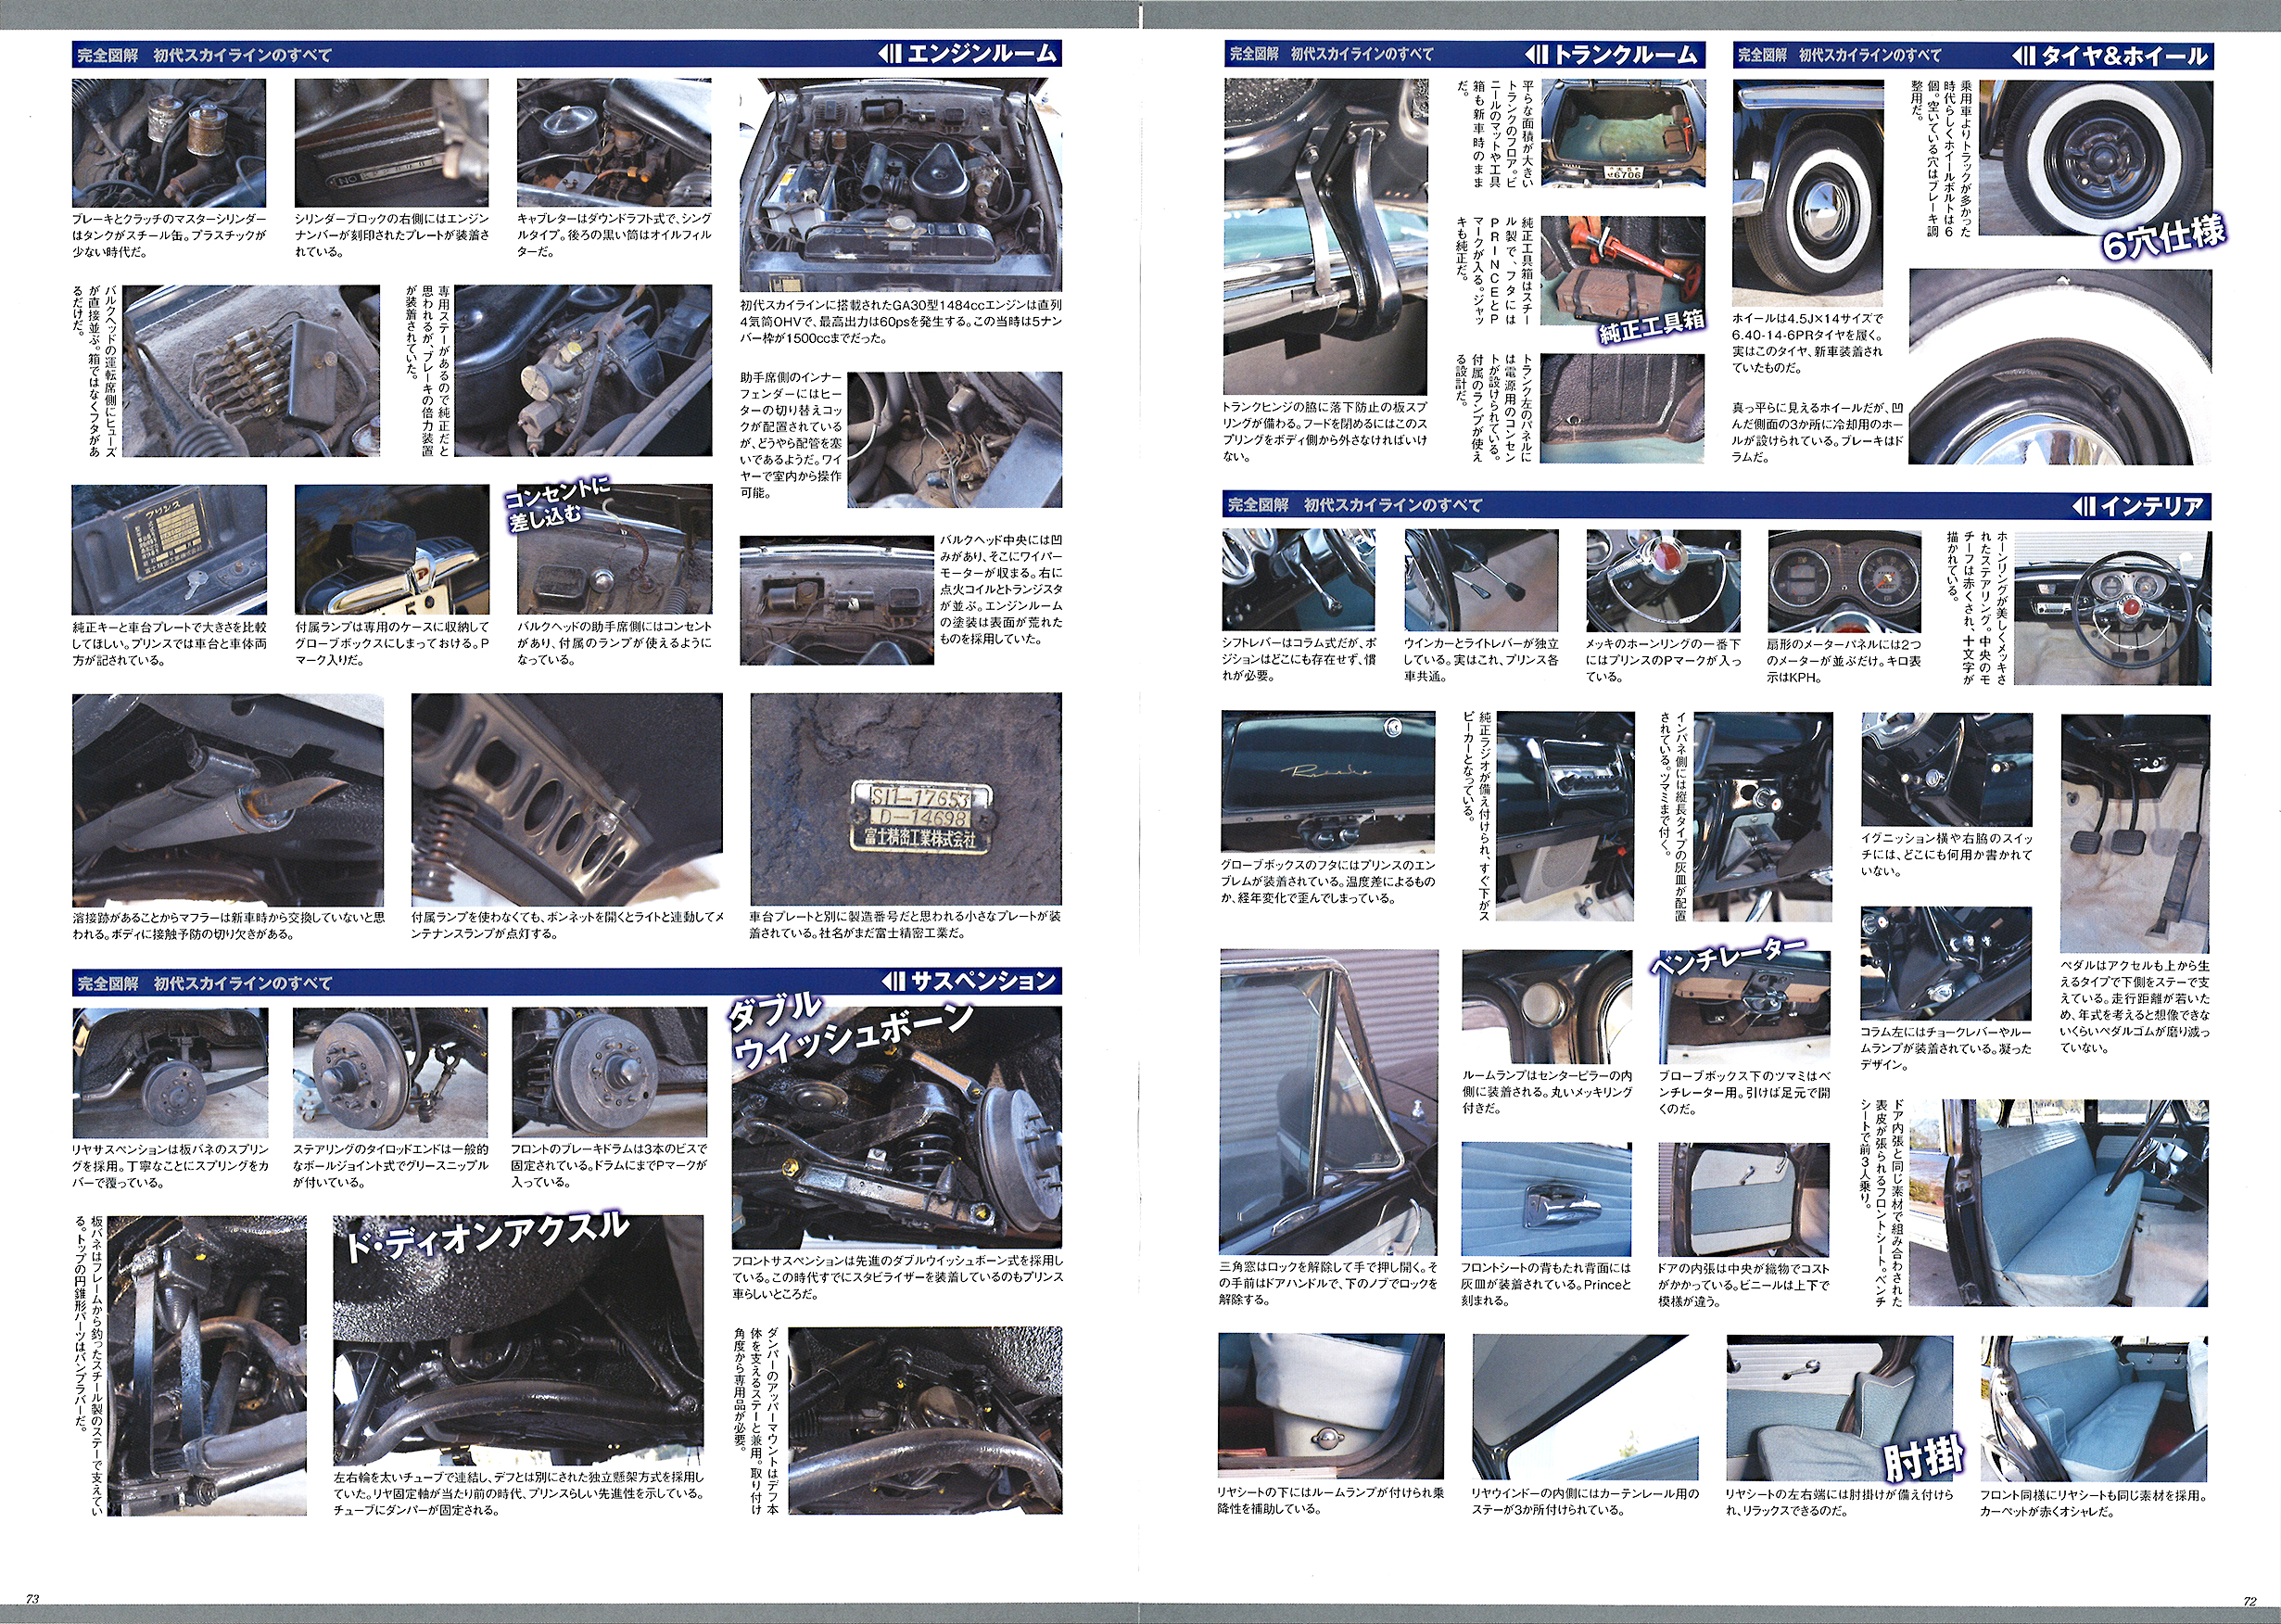Click the インテリア section title
2281x1624 pixels.
coord(2151,506)
